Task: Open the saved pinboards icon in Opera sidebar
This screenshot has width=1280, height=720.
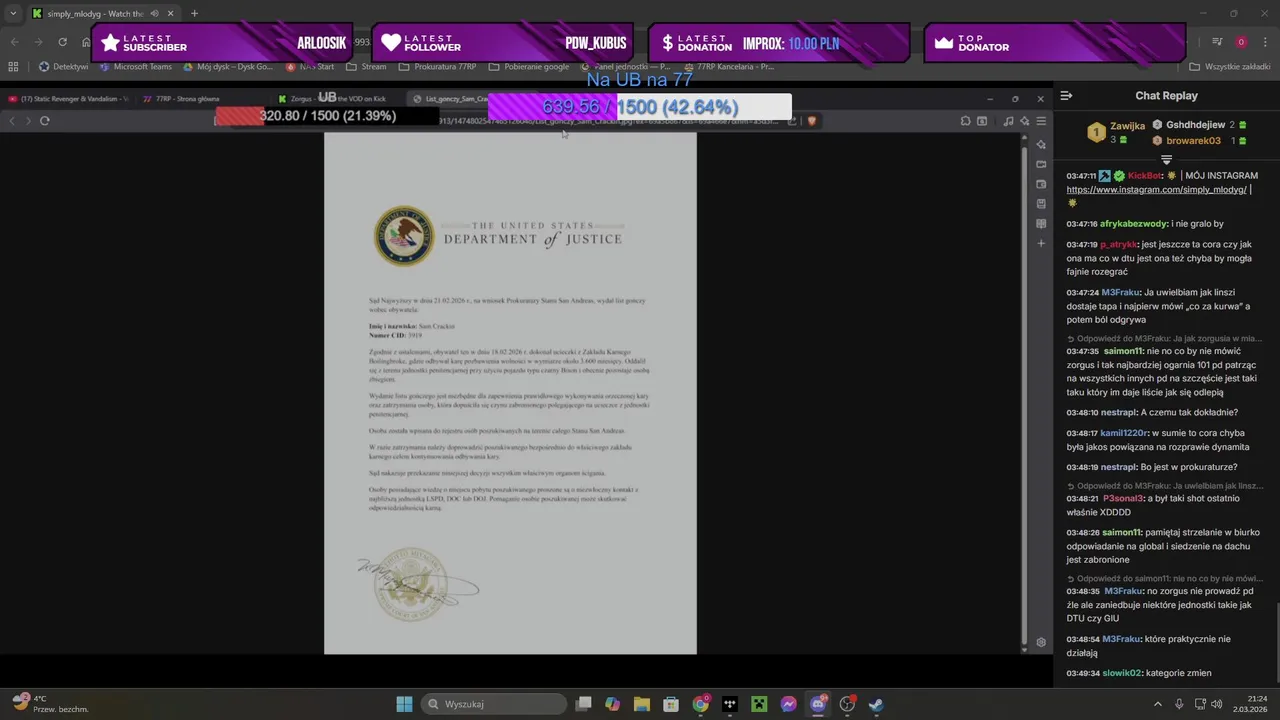Action: click(1041, 204)
